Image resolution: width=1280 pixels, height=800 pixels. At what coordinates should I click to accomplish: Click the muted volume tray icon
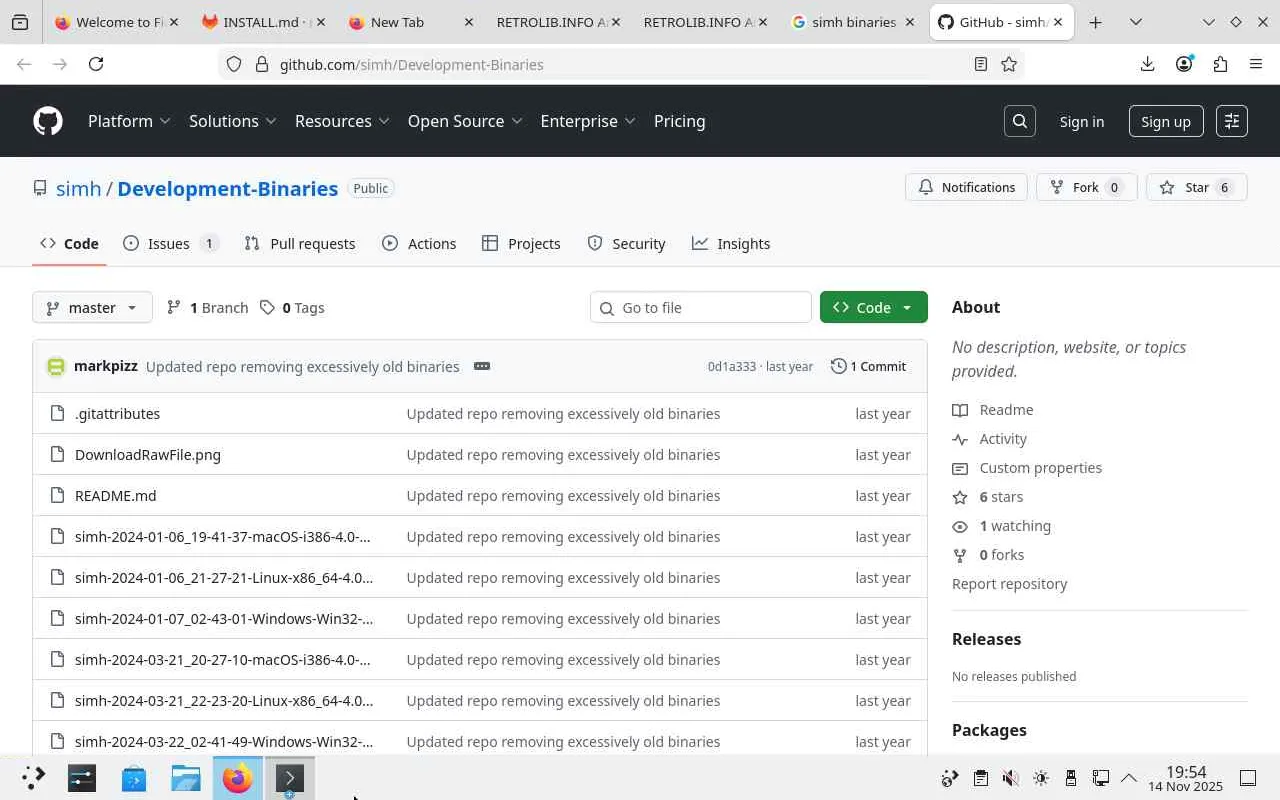coord(1011,778)
